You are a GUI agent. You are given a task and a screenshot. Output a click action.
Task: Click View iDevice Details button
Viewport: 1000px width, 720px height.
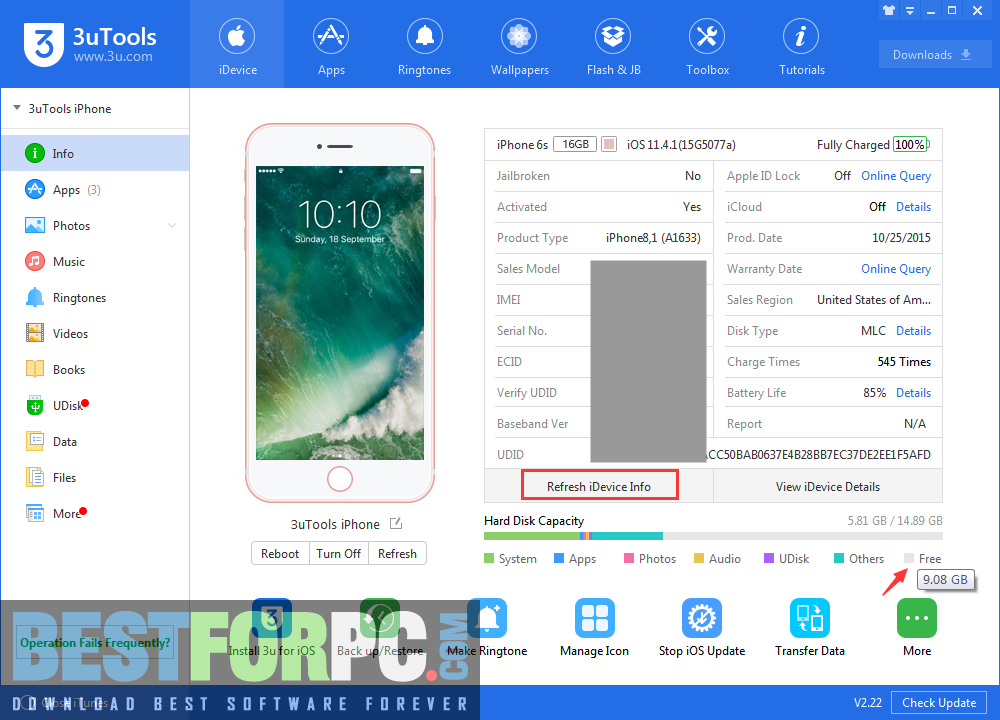click(x=828, y=487)
